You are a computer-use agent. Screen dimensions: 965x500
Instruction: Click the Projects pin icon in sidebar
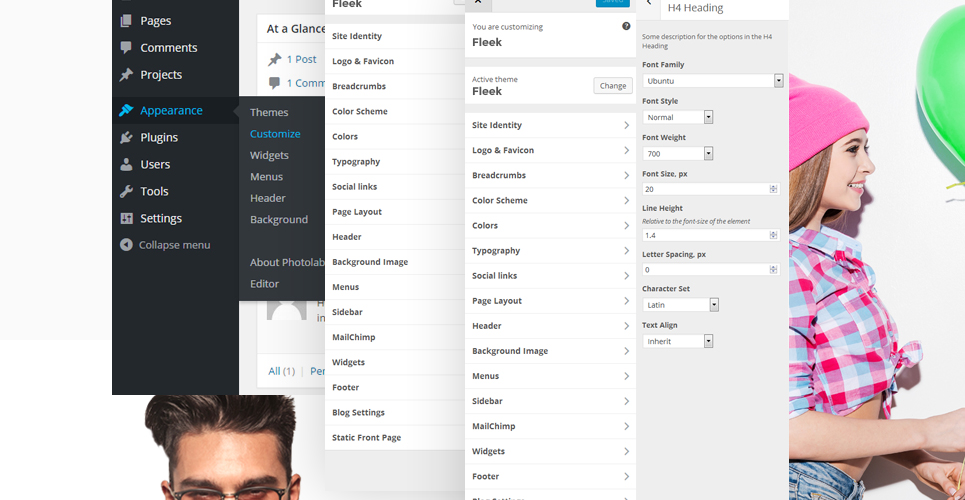(x=126, y=75)
